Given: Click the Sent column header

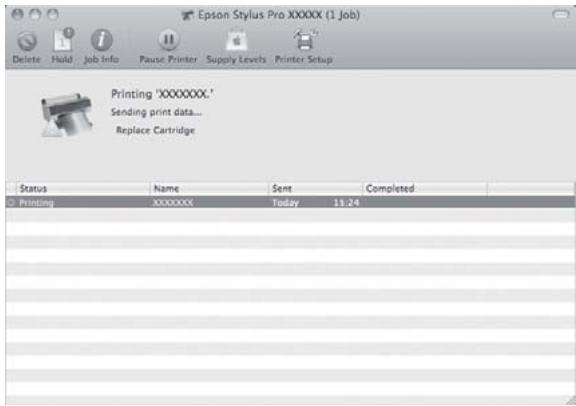Looking at the screenshot, I should coord(315,188).
